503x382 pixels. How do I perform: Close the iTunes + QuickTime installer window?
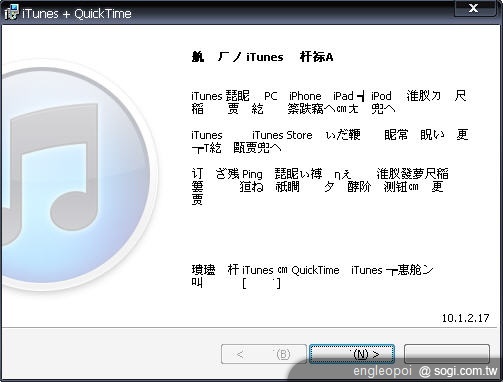[474, 8]
